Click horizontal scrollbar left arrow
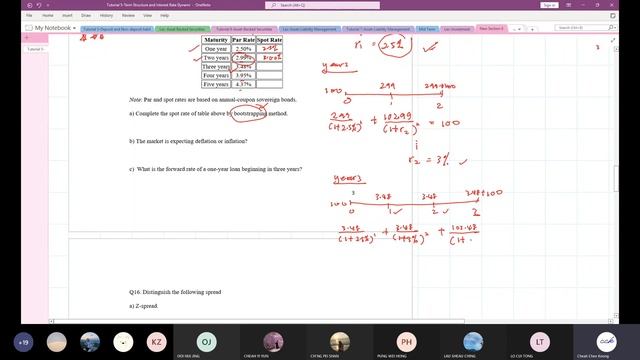Viewport: 640px width, 360px height. click(51, 321)
